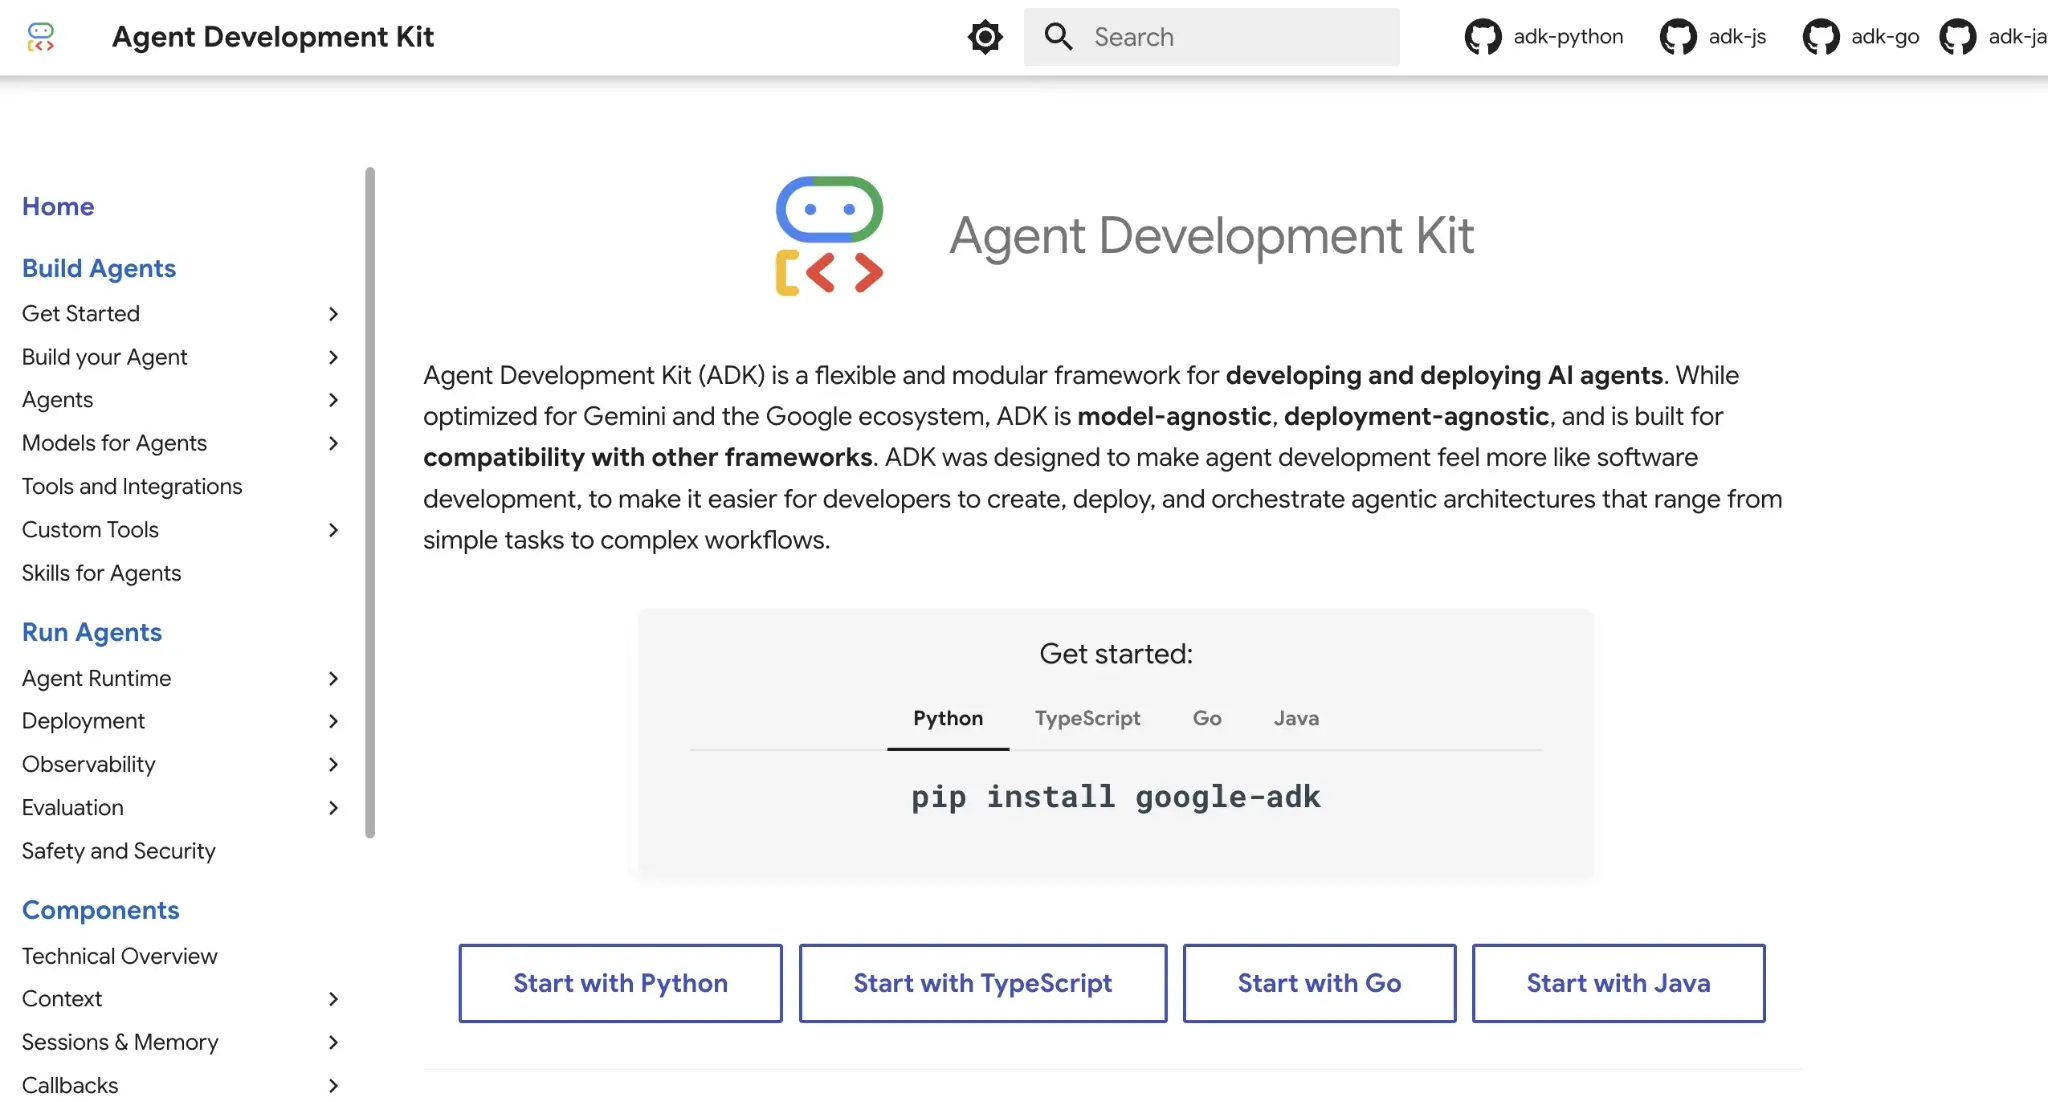Screen dimensions: 2048x1102
Task: Click the large Agent Development Kit robot logo
Action: [829, 236]
